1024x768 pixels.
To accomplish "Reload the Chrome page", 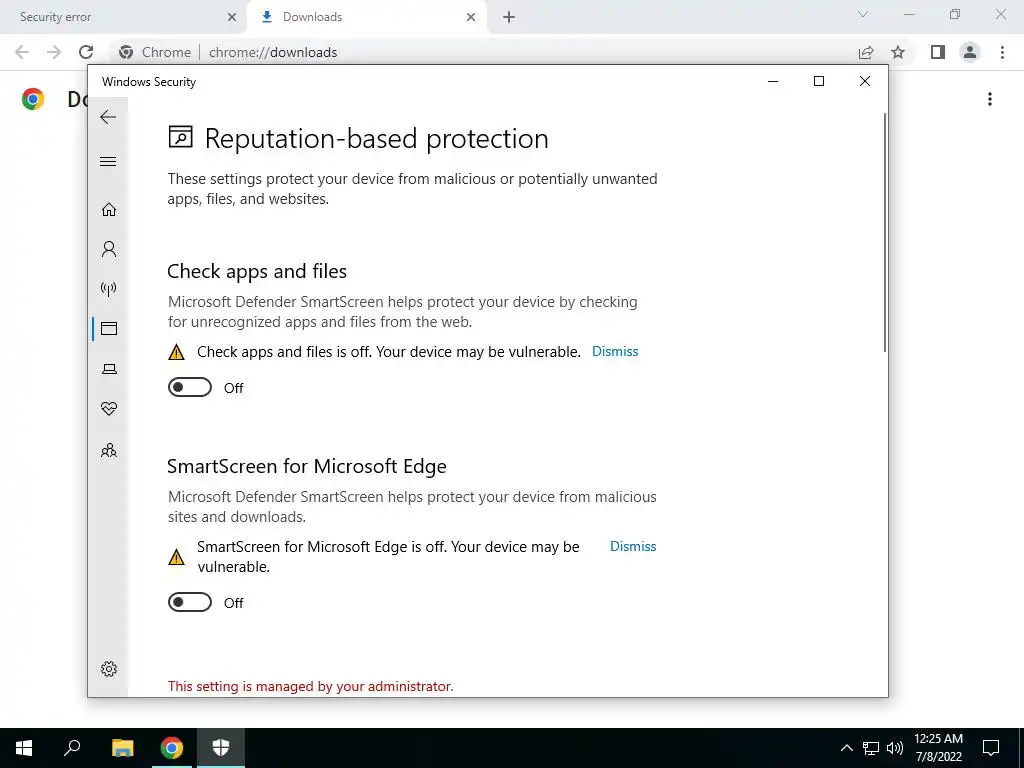I will 86,52.
